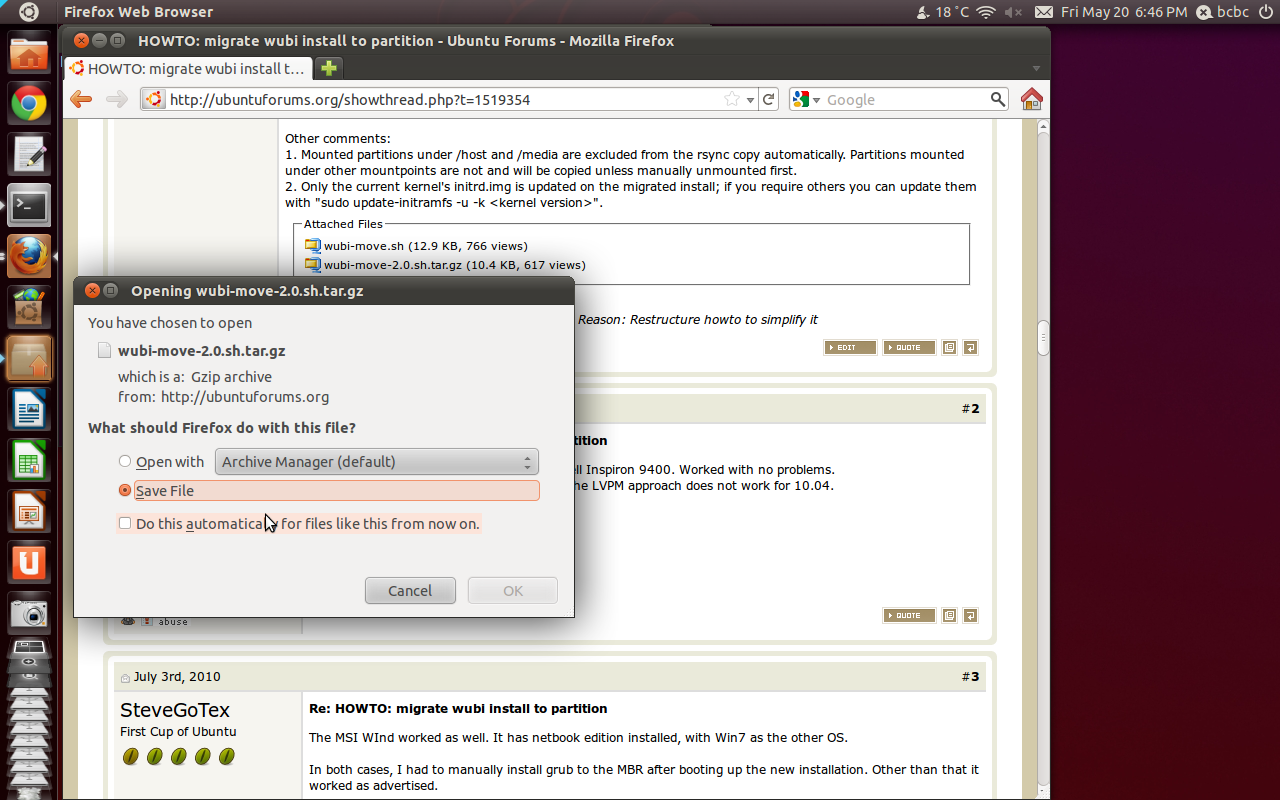Select the 'Save File' radio option
The image size is (1280, 800).
(x=125, y=490)
